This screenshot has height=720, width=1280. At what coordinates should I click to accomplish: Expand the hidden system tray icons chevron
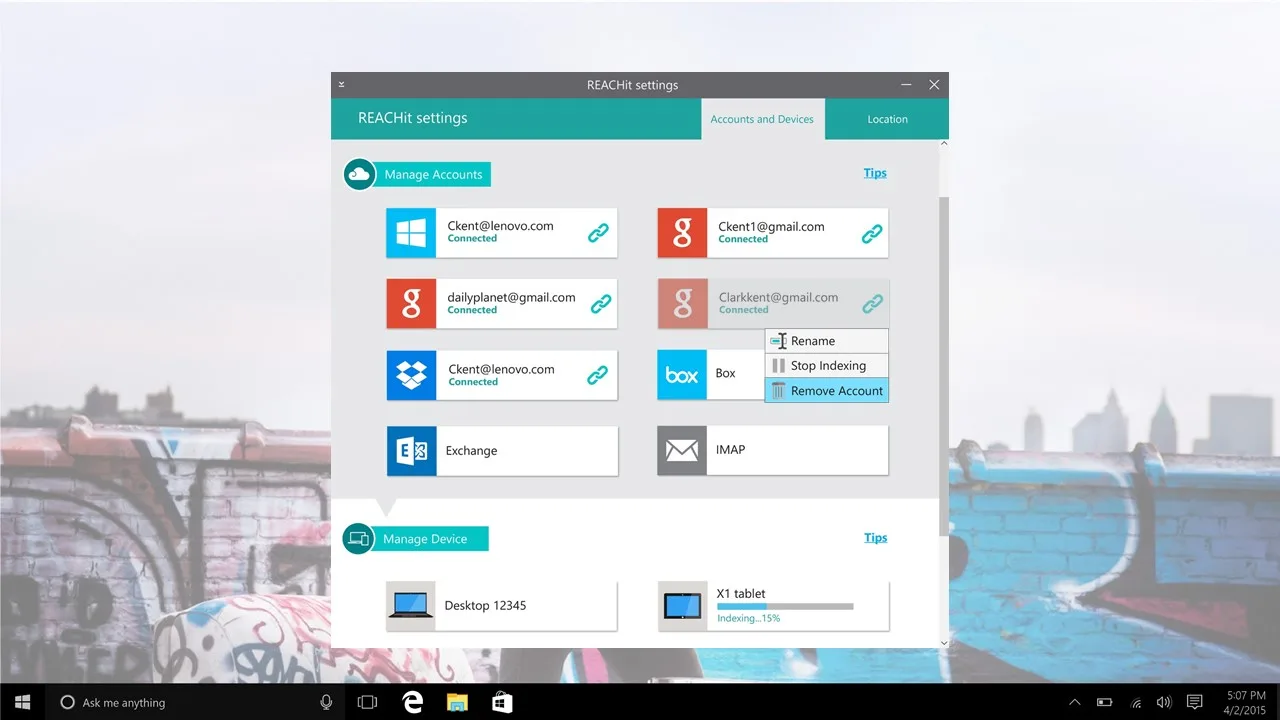point(1075,703)
